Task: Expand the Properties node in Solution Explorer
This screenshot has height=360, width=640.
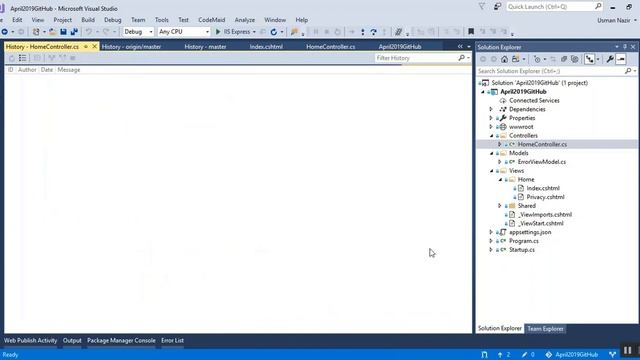Action: click(x=491, y=118)
